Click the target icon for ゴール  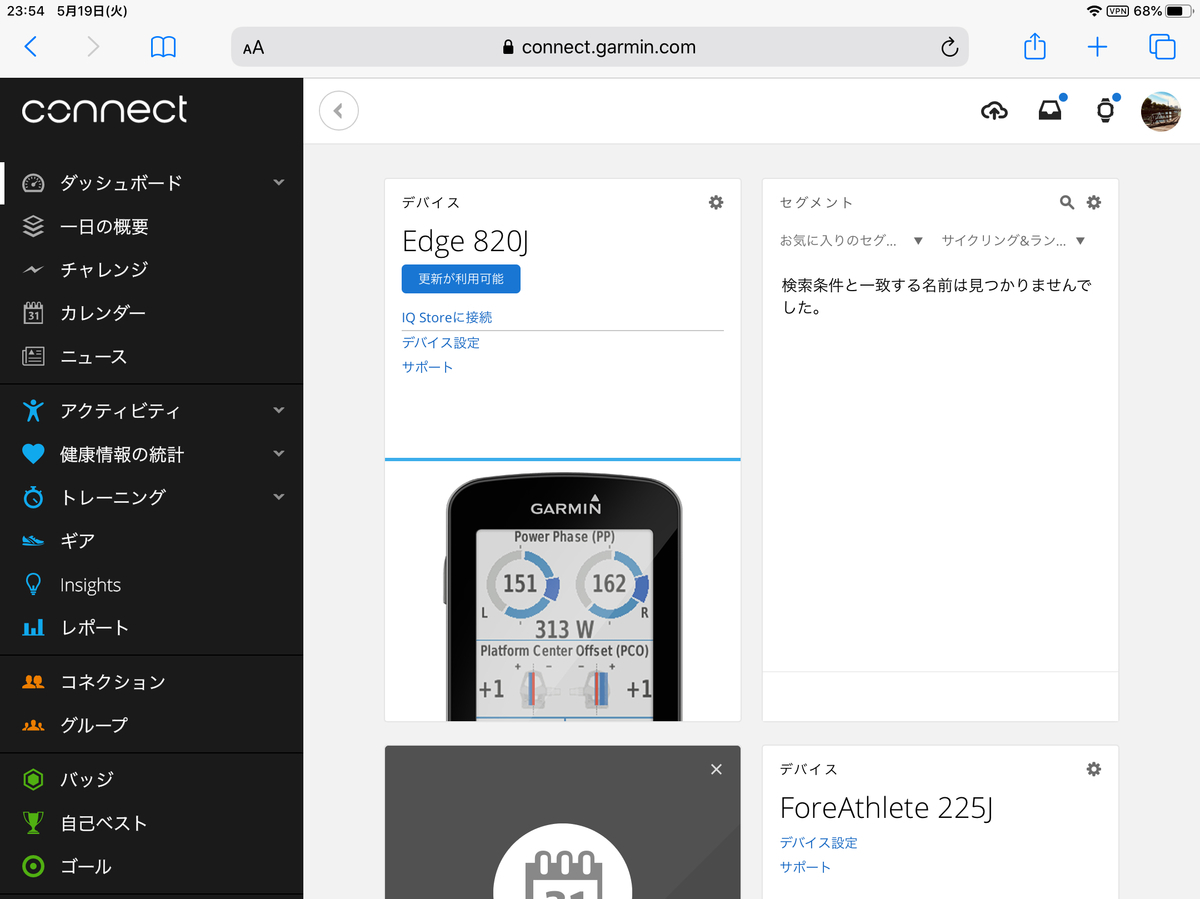[x=33, y=867]
